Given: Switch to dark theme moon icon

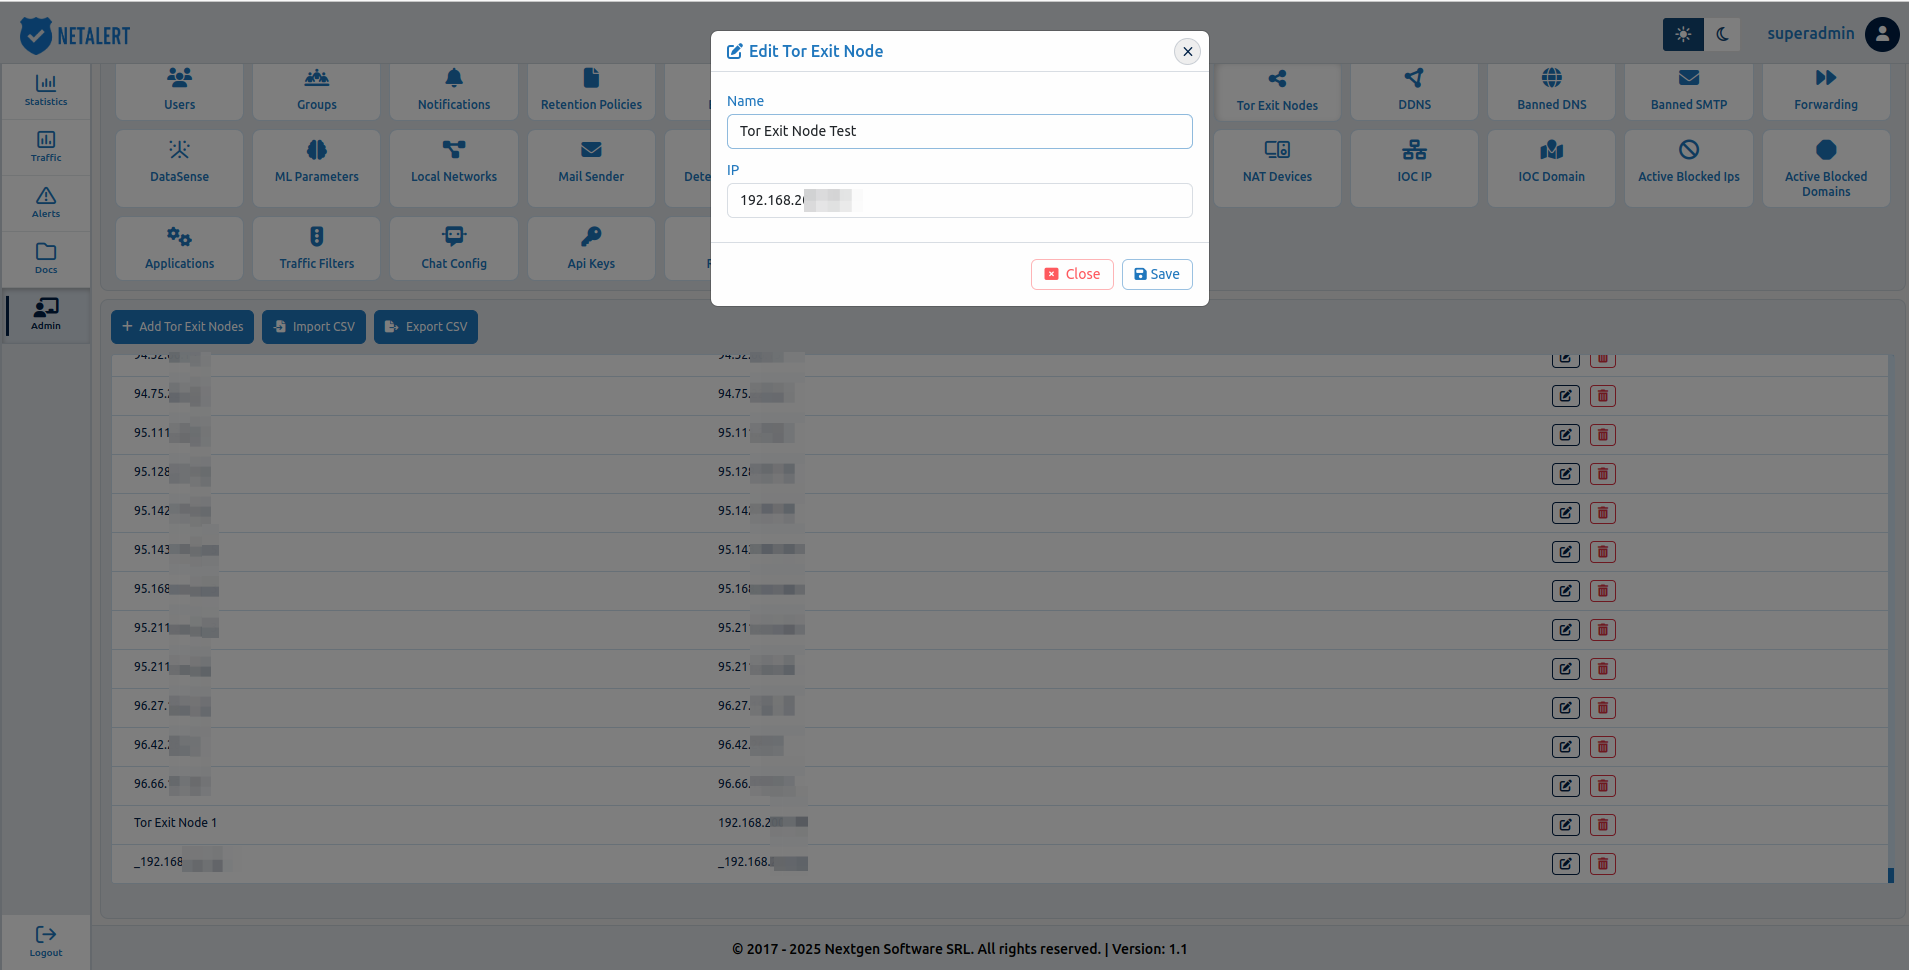Looking at the screenshot, I should (x=1722, y=34).
